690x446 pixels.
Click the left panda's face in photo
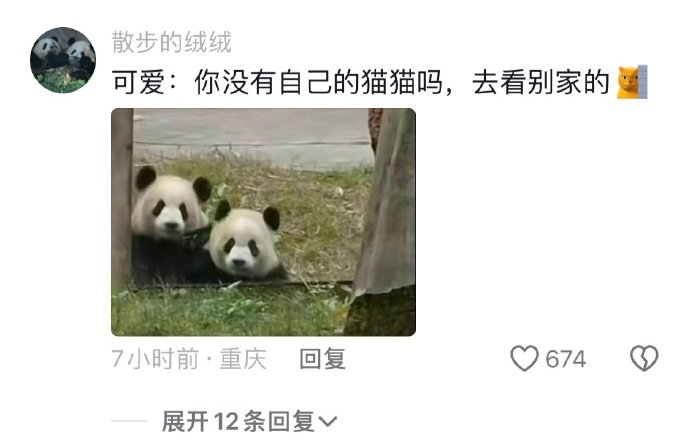coord(169,207)
